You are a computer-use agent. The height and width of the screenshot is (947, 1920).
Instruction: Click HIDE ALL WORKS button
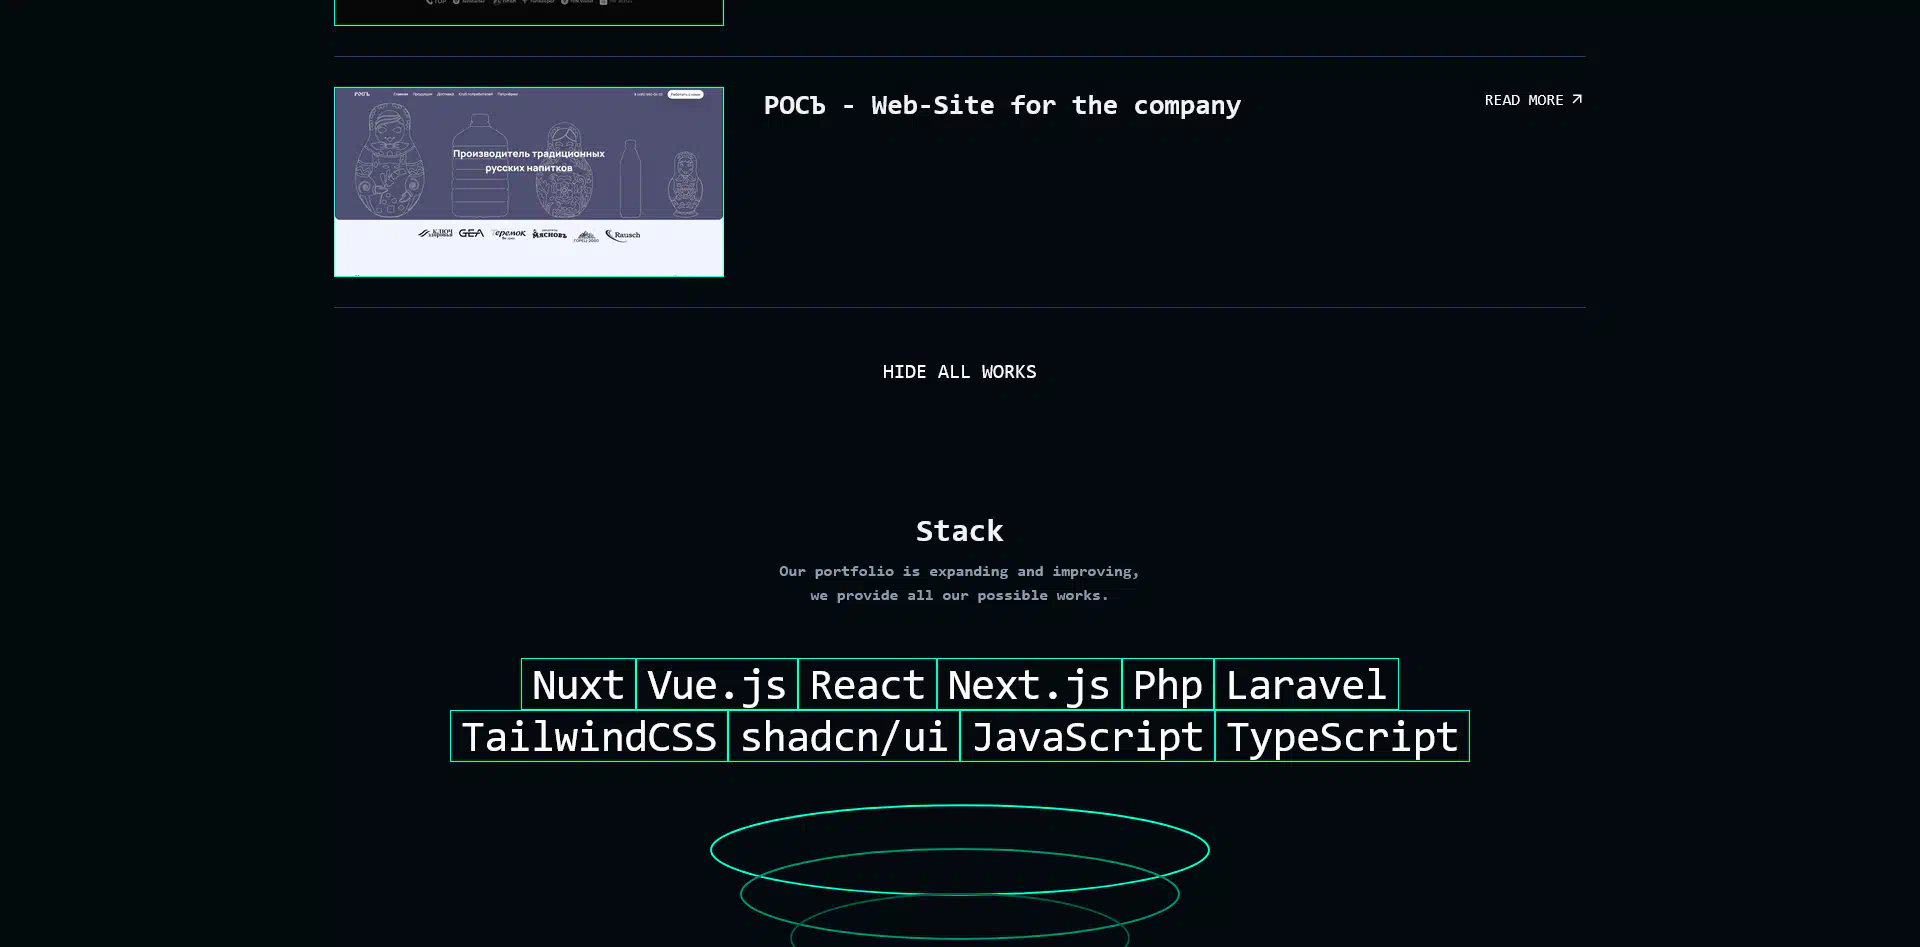coord(959,372)
